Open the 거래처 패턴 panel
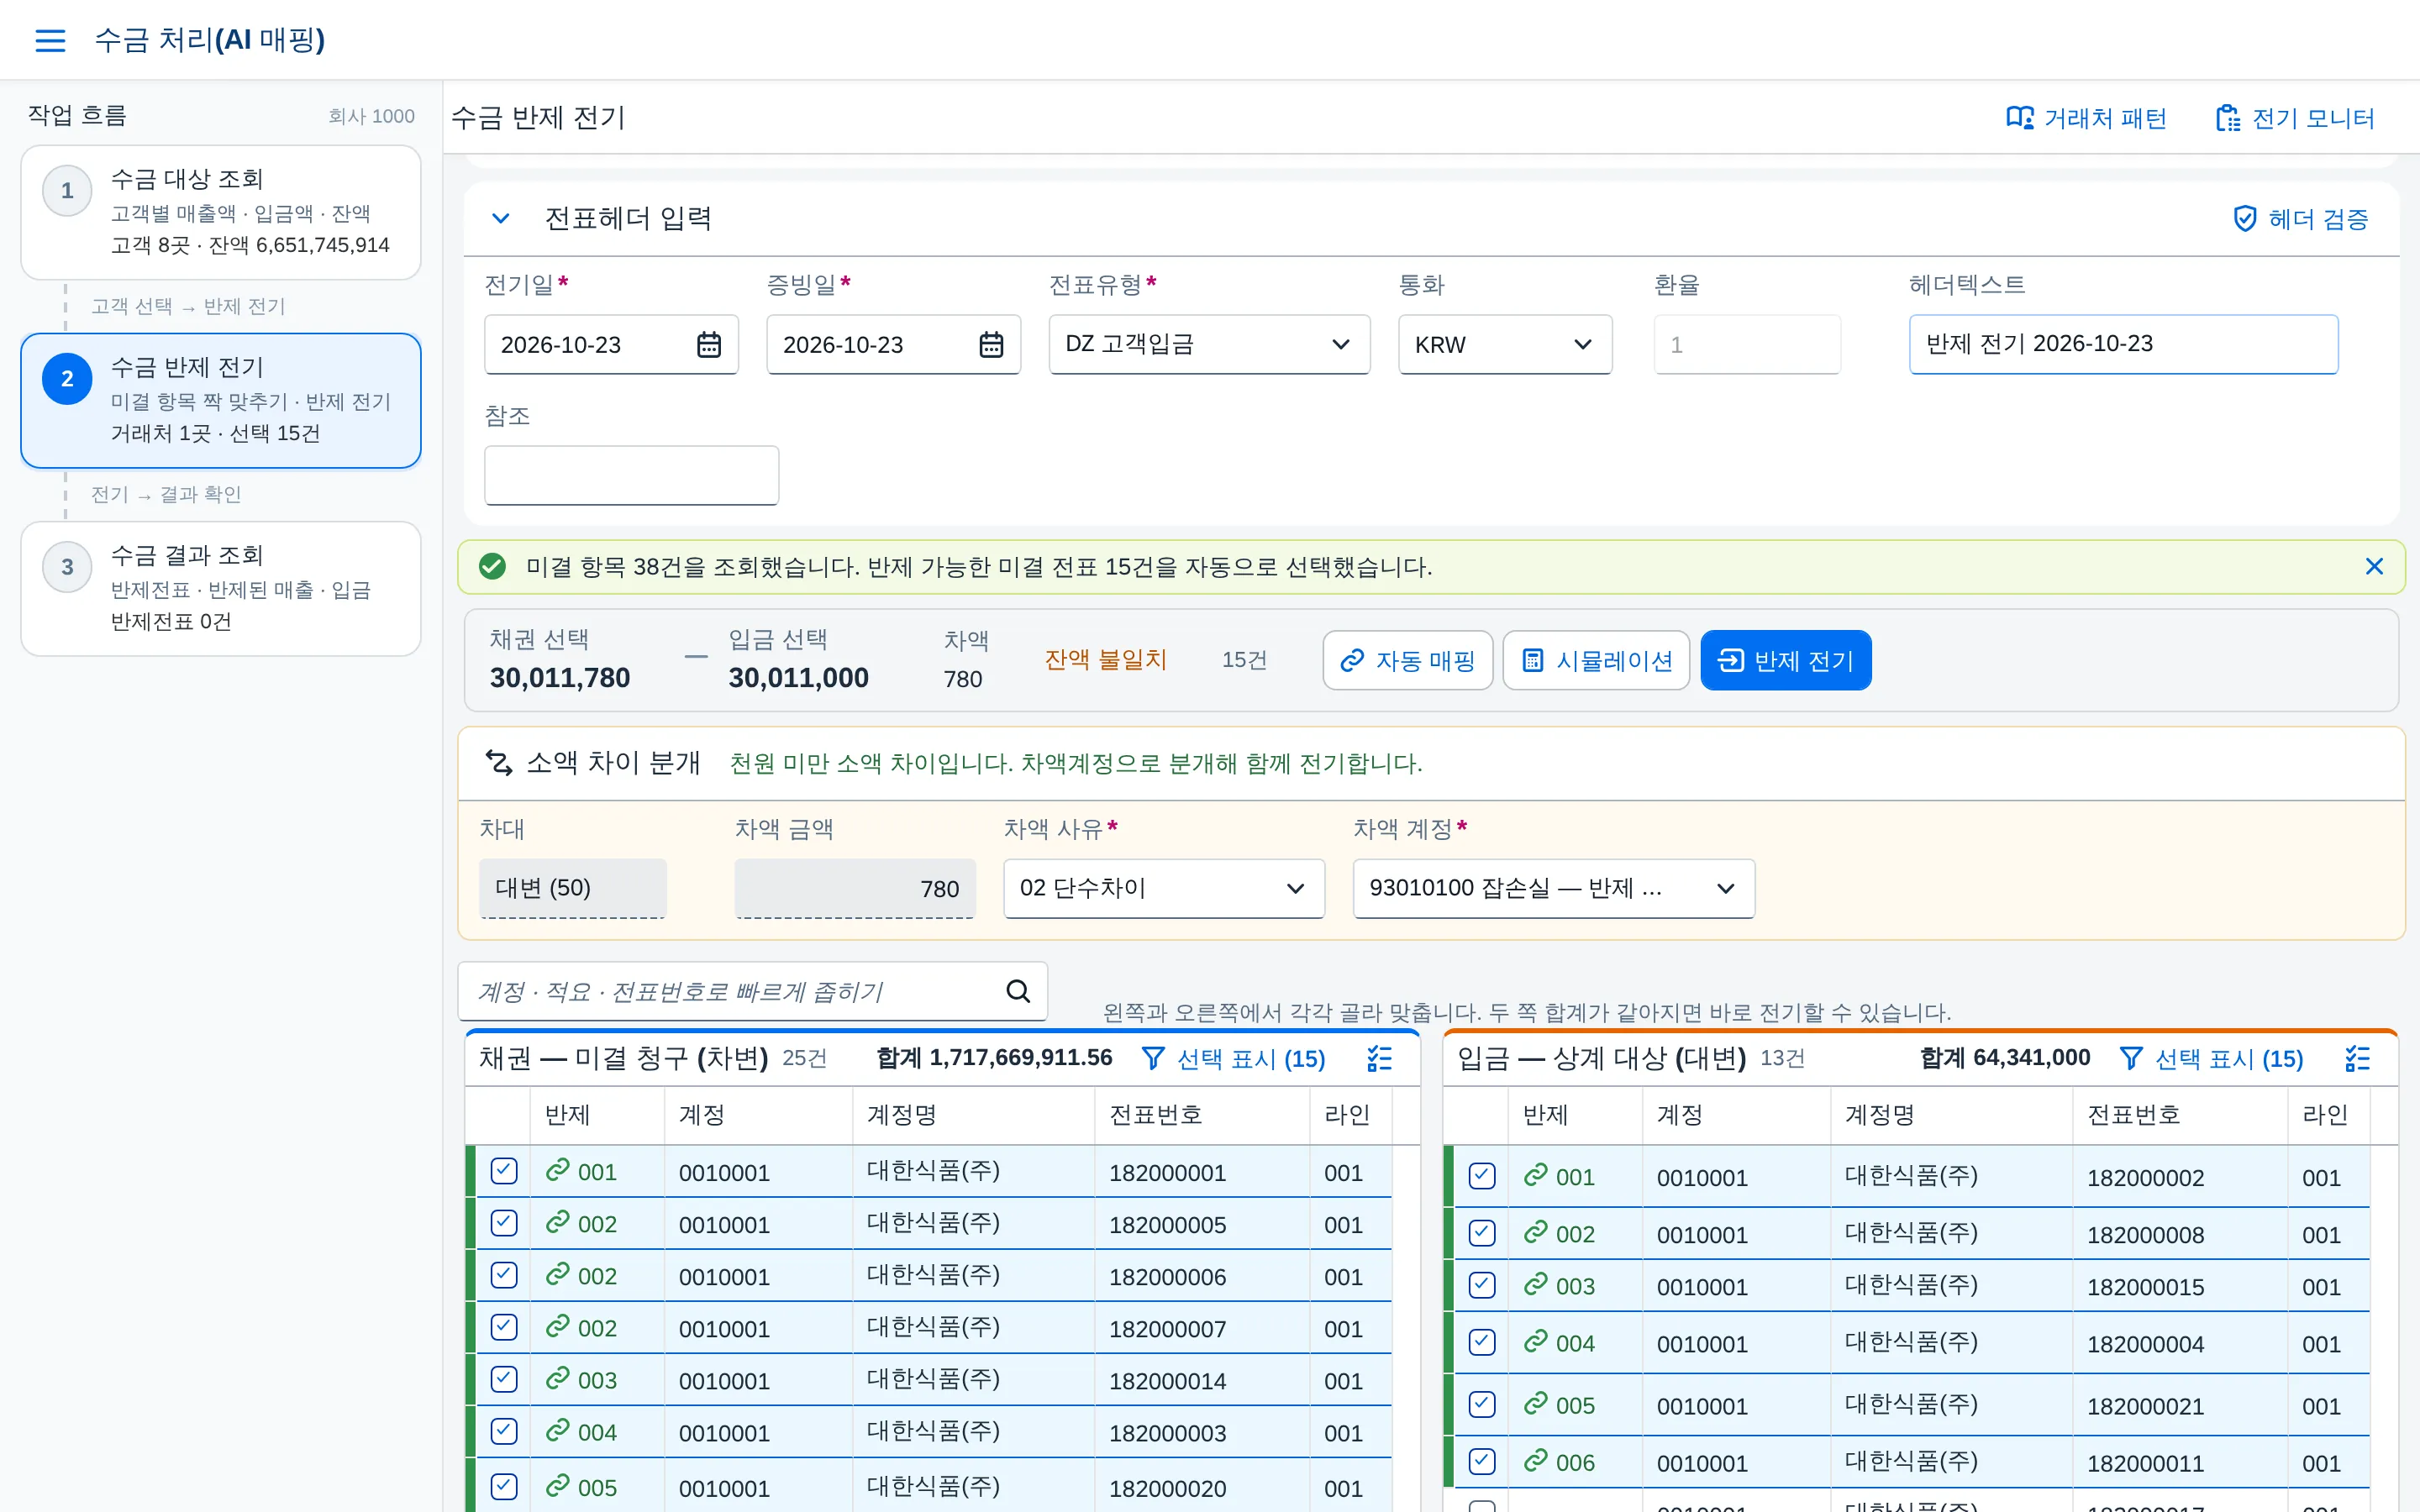 pos(2086,119)
